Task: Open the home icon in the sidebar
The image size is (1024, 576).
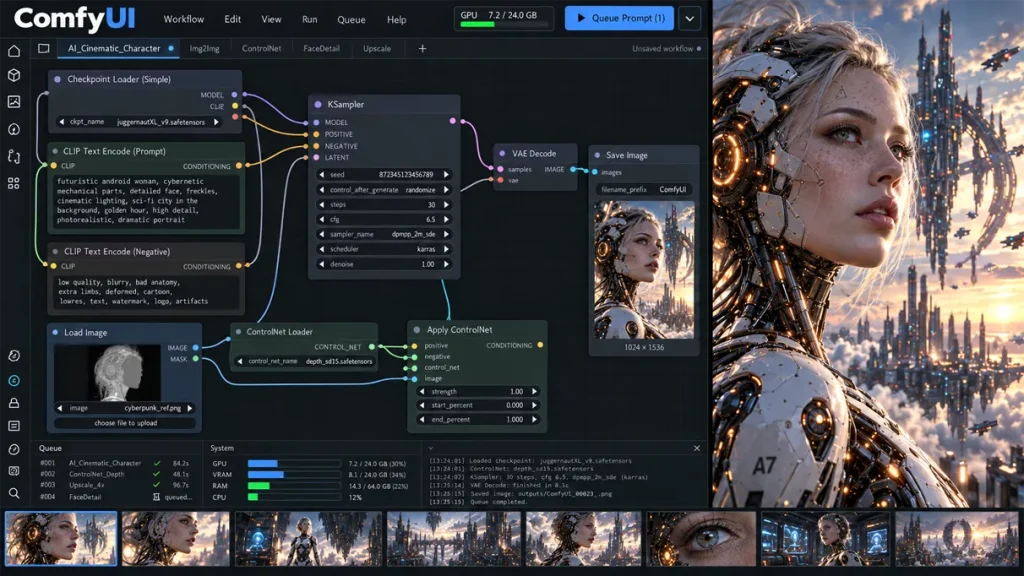Action: (14, 51)
